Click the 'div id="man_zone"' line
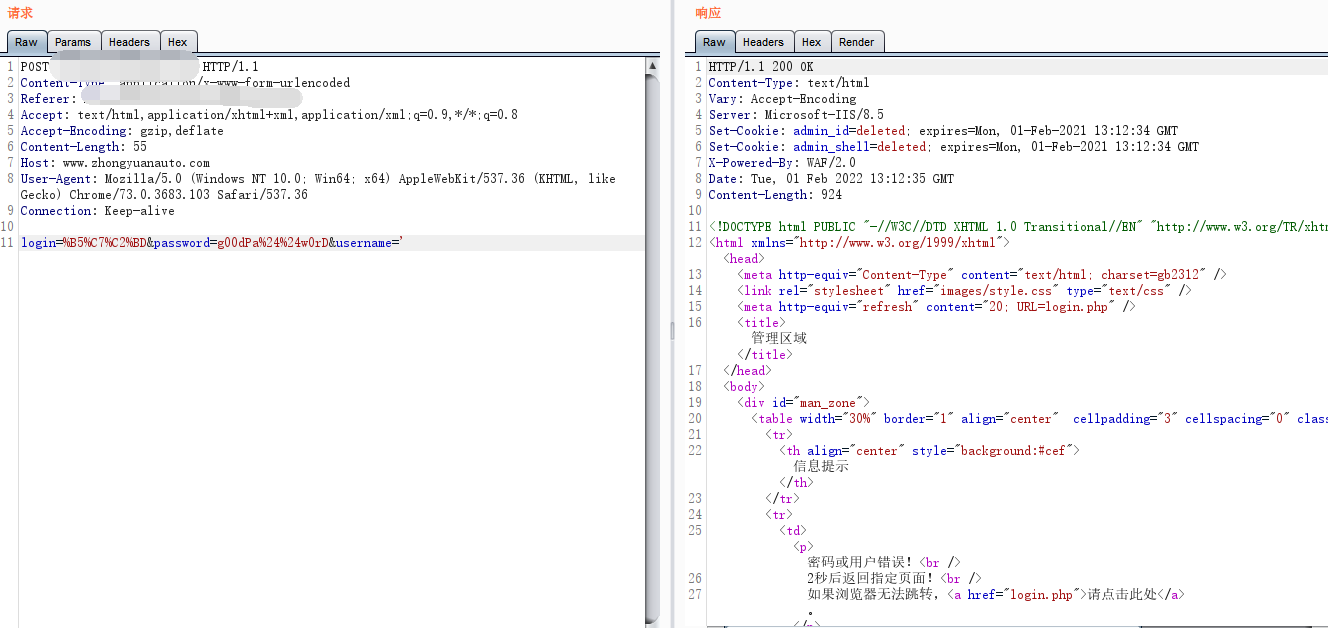Image resolution: width=1328 pixels, height=628 pixels. (x=803, y=403)
